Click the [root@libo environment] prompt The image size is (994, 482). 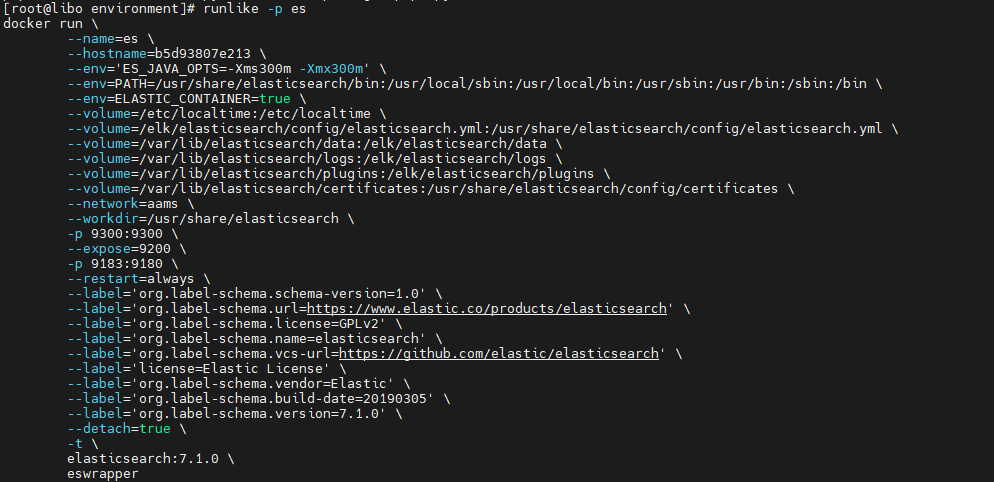(98, 9)
